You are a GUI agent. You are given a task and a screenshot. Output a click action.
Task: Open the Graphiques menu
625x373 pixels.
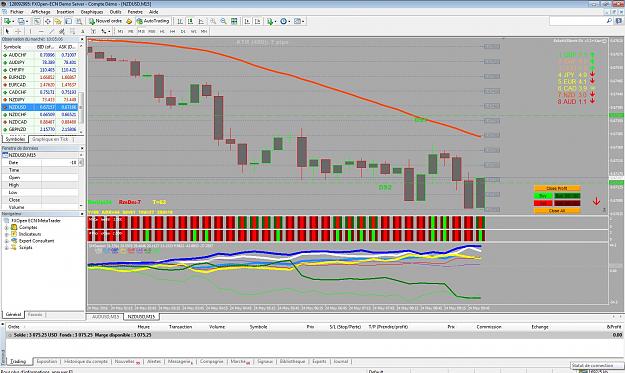pyautogui.click(x=92, y=12)
